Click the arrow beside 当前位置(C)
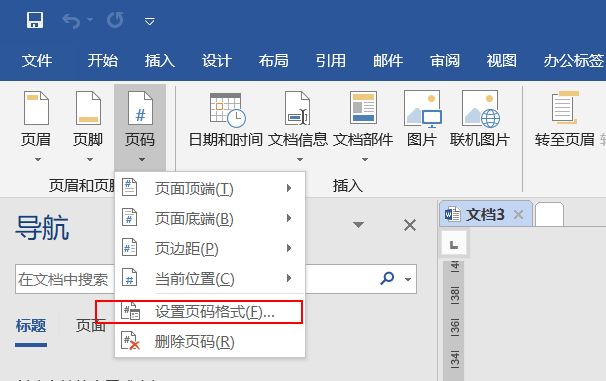 (x=289, y=278)
